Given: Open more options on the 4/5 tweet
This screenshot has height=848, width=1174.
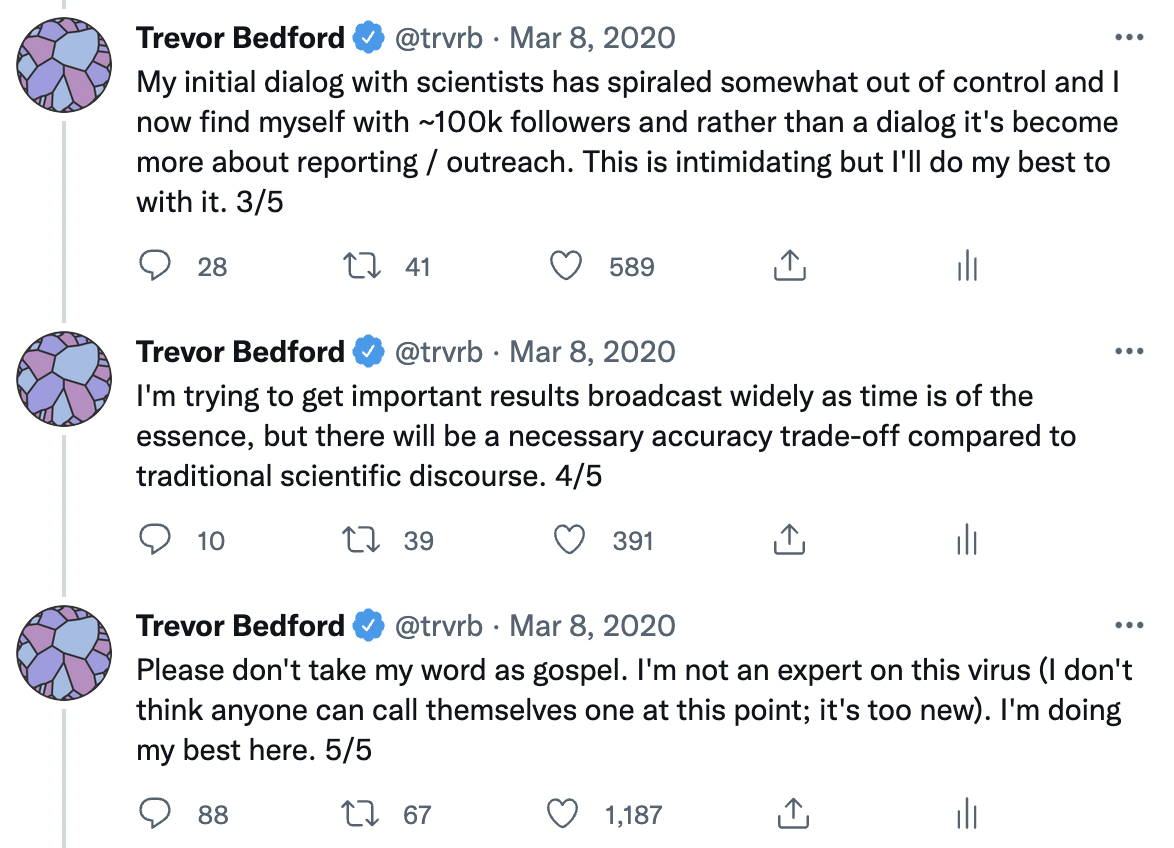Looking at the screenshot, I should point(1128,352).
